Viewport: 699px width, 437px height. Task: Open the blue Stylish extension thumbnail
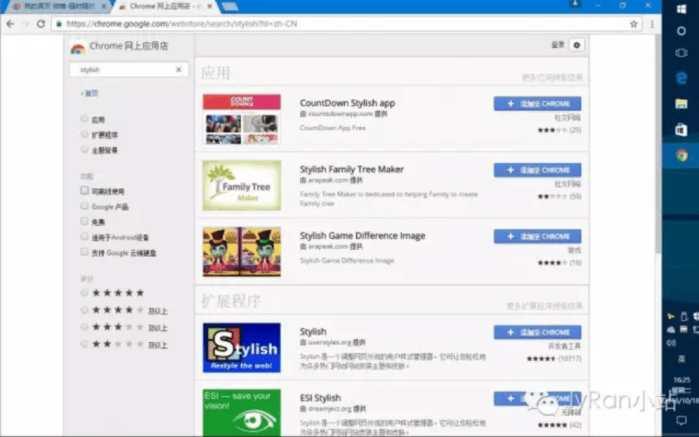[242, 348]
